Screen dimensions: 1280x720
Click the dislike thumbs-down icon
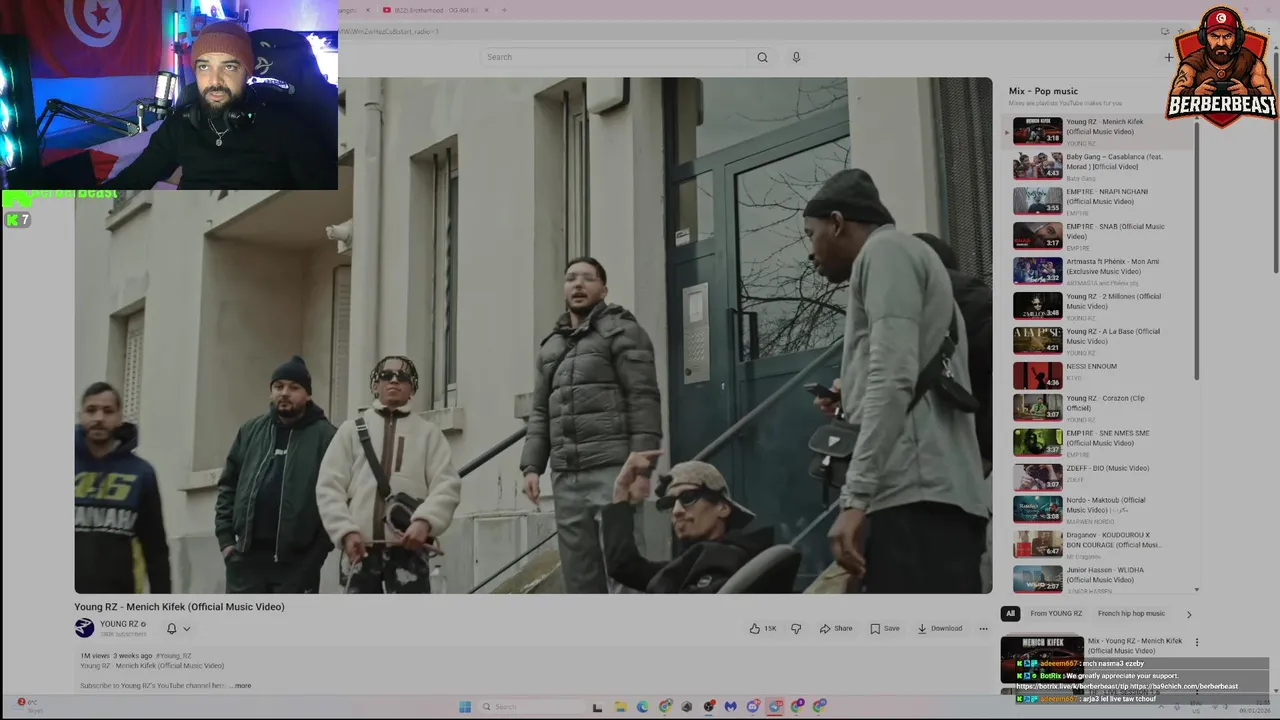(x=796, y=628)
